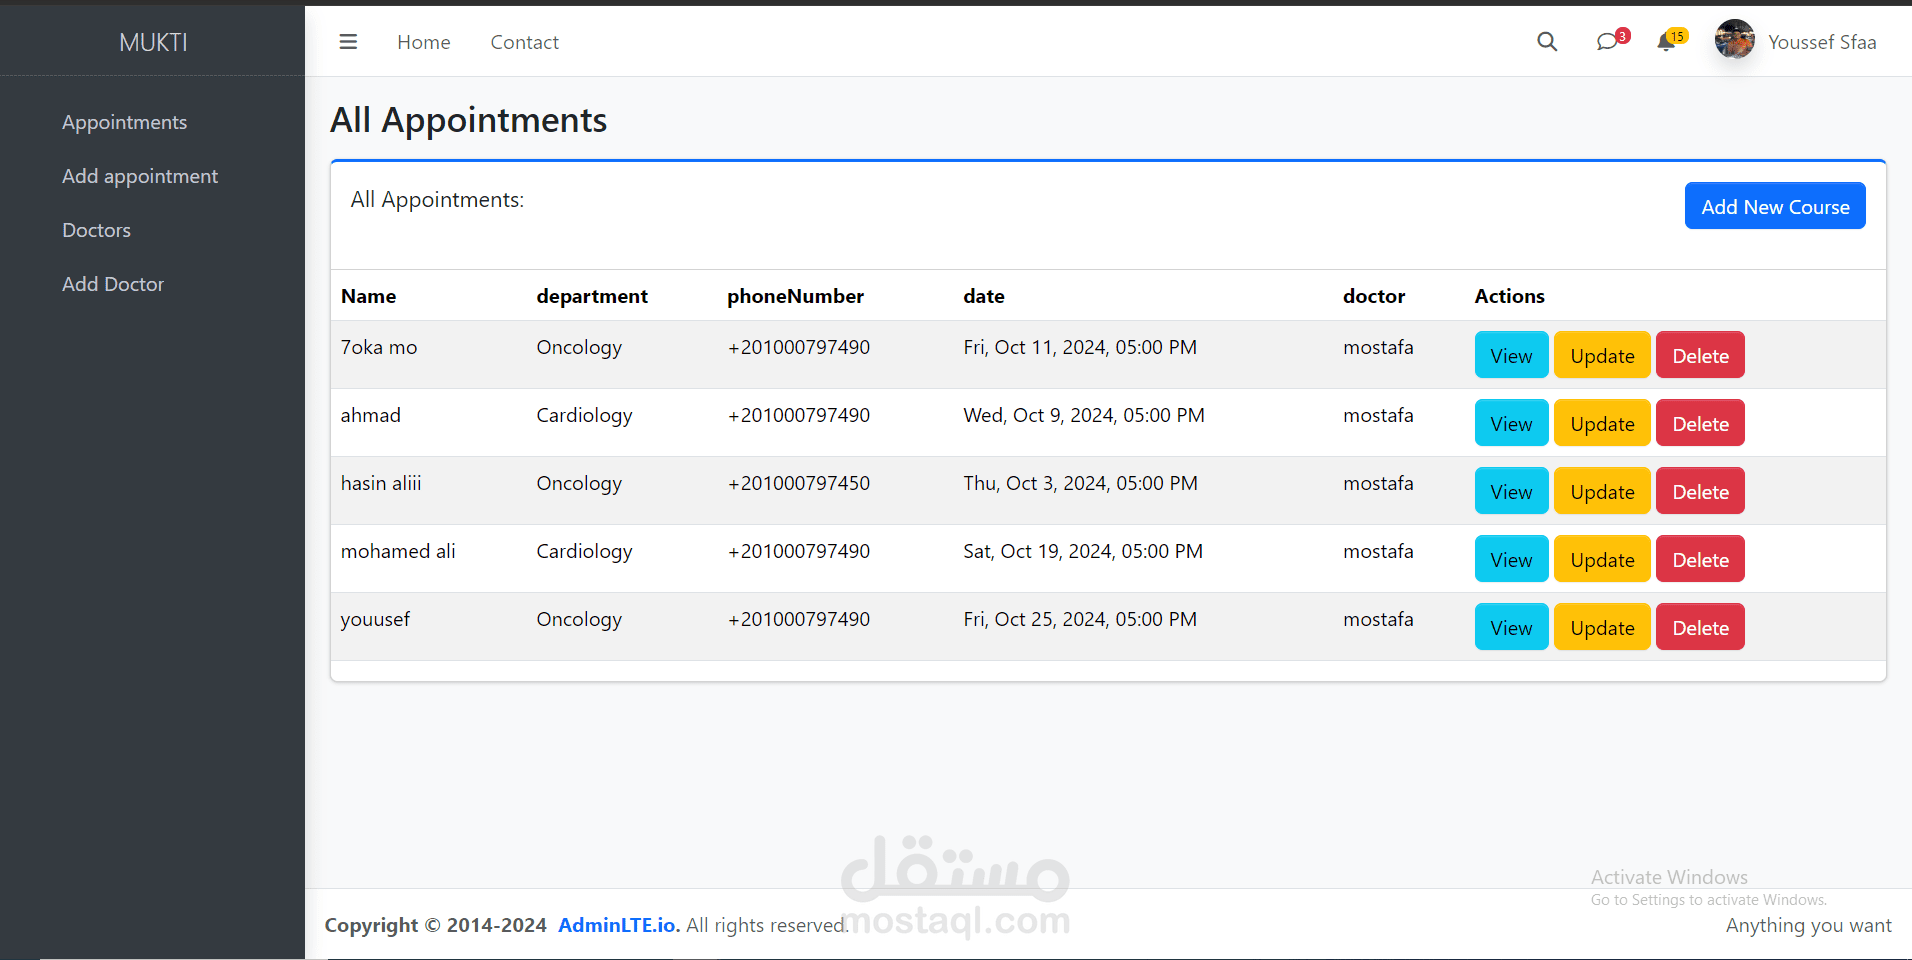This screenshot has width=1912, height=960.
Task: Open the chat messages icon
Action: coord(1607,42)
